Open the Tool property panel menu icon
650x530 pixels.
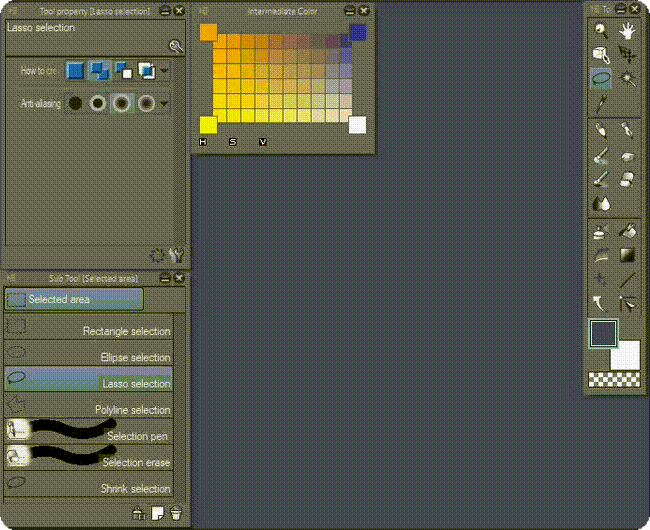tap(13, 11)
